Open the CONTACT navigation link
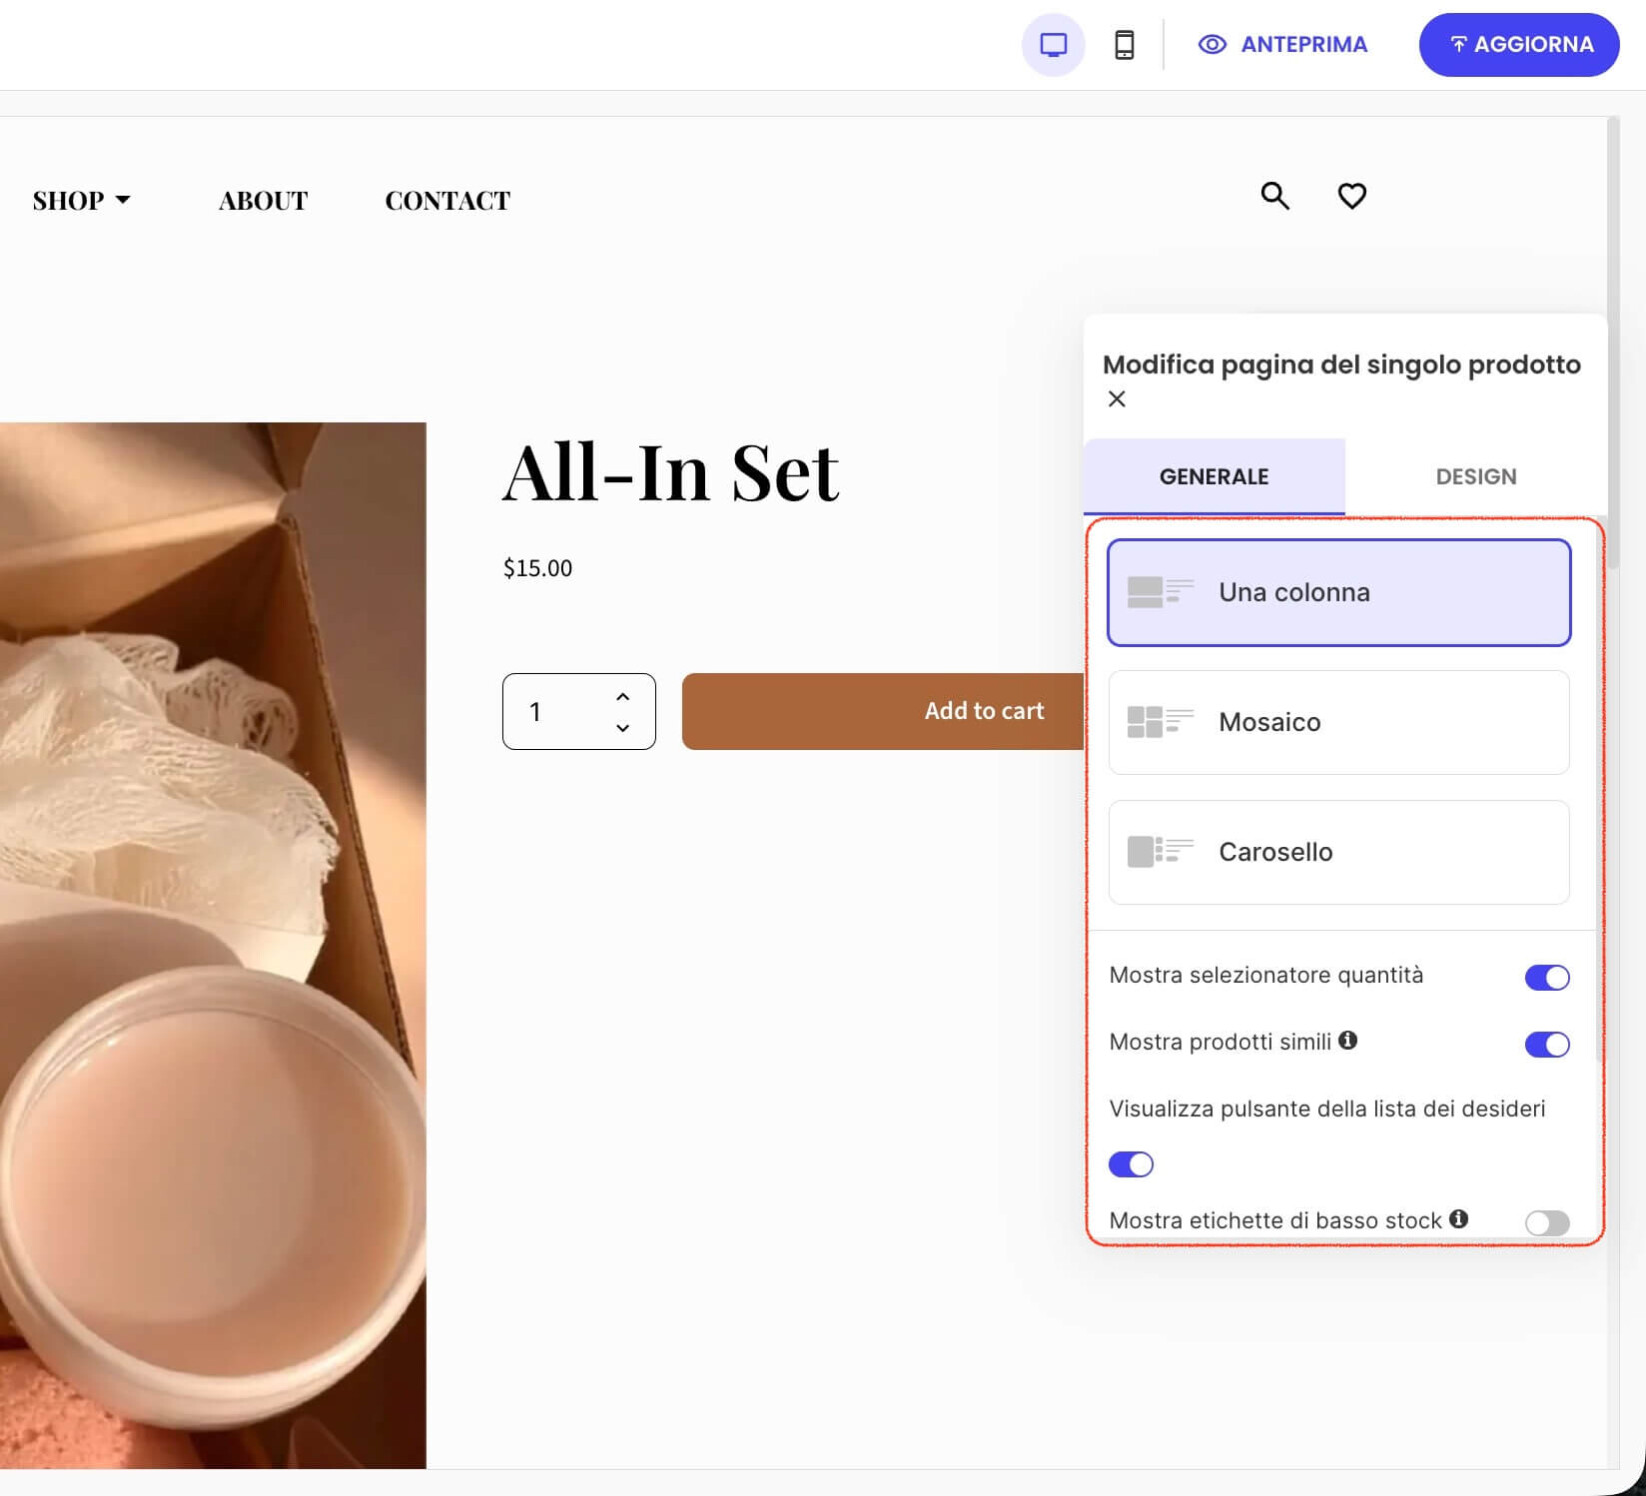 (448, 200)
